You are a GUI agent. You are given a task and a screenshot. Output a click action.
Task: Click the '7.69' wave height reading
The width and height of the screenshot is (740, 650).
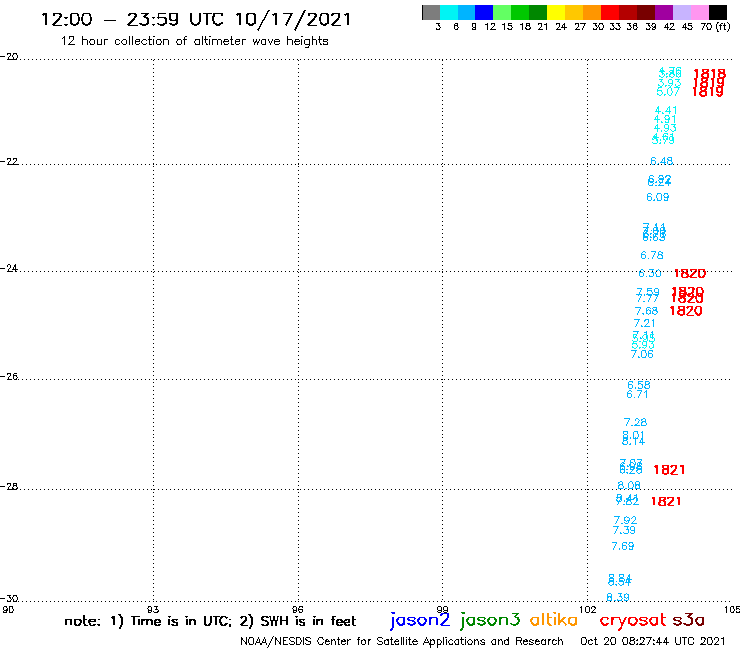pyautogui.click(x=622, y=546)
